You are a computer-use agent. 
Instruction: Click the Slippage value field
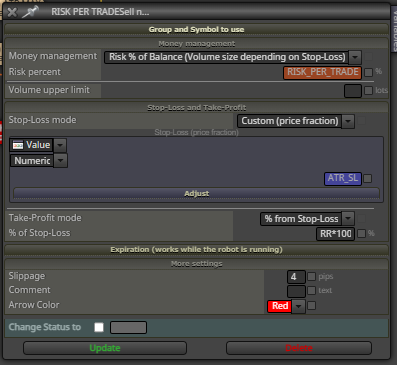pos(296,277)
